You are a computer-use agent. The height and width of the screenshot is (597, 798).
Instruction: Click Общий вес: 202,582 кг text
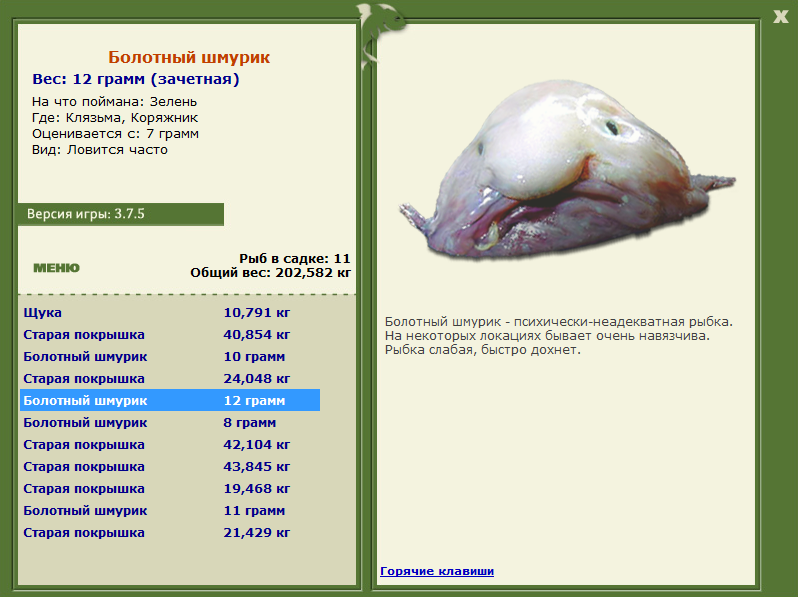tap(270, 273)
